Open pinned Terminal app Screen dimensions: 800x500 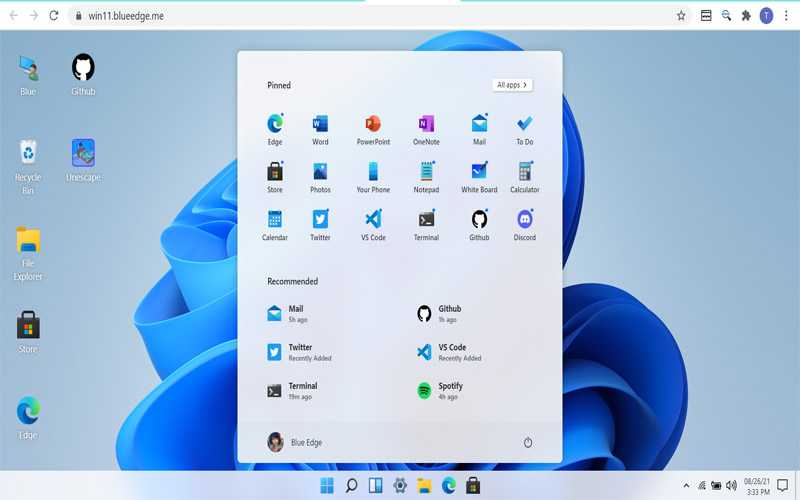(426, 225)
